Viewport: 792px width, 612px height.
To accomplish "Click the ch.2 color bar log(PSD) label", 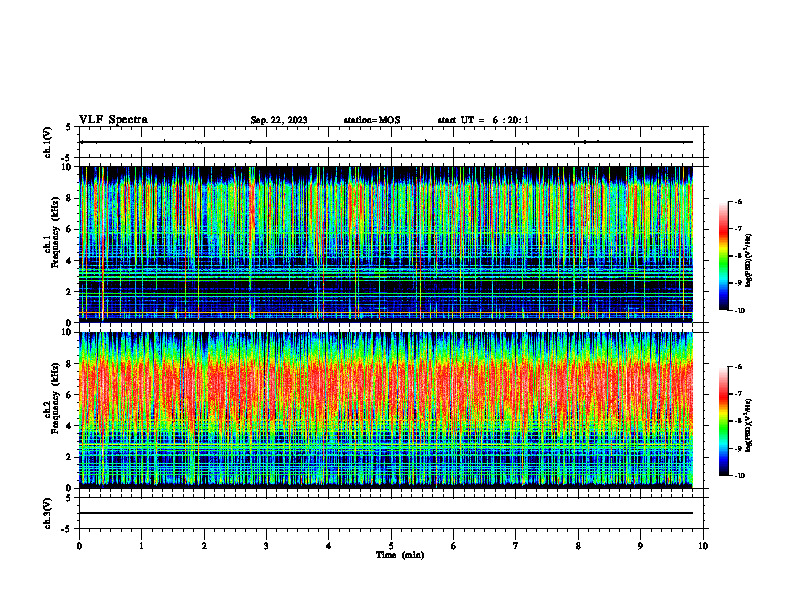I will tap(749, 426).
